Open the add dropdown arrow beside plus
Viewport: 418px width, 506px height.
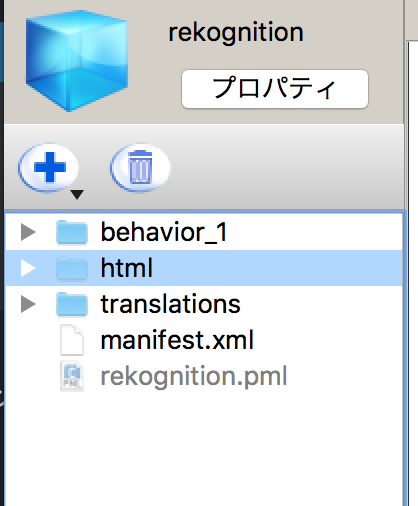pyautogui.click(x=77, y=194)
